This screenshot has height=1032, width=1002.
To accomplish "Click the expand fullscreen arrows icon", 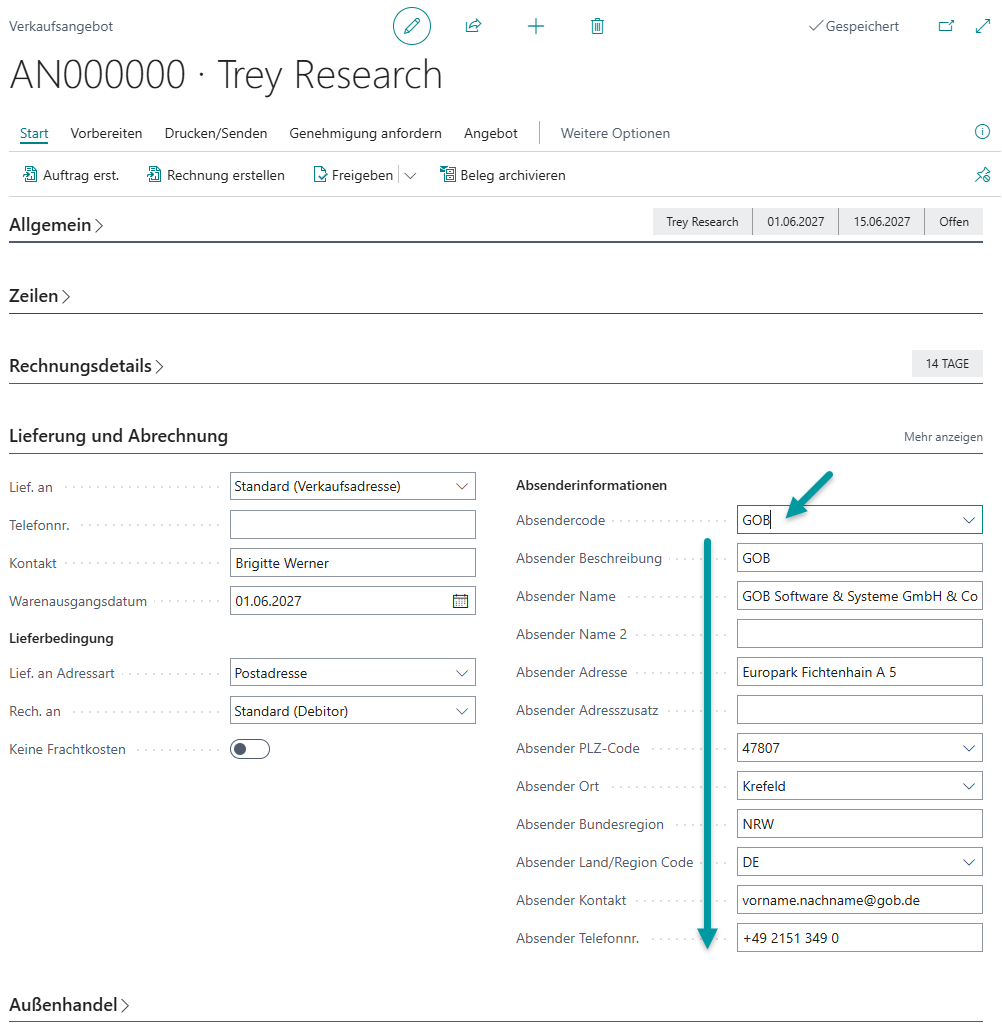I will (983, 26).
